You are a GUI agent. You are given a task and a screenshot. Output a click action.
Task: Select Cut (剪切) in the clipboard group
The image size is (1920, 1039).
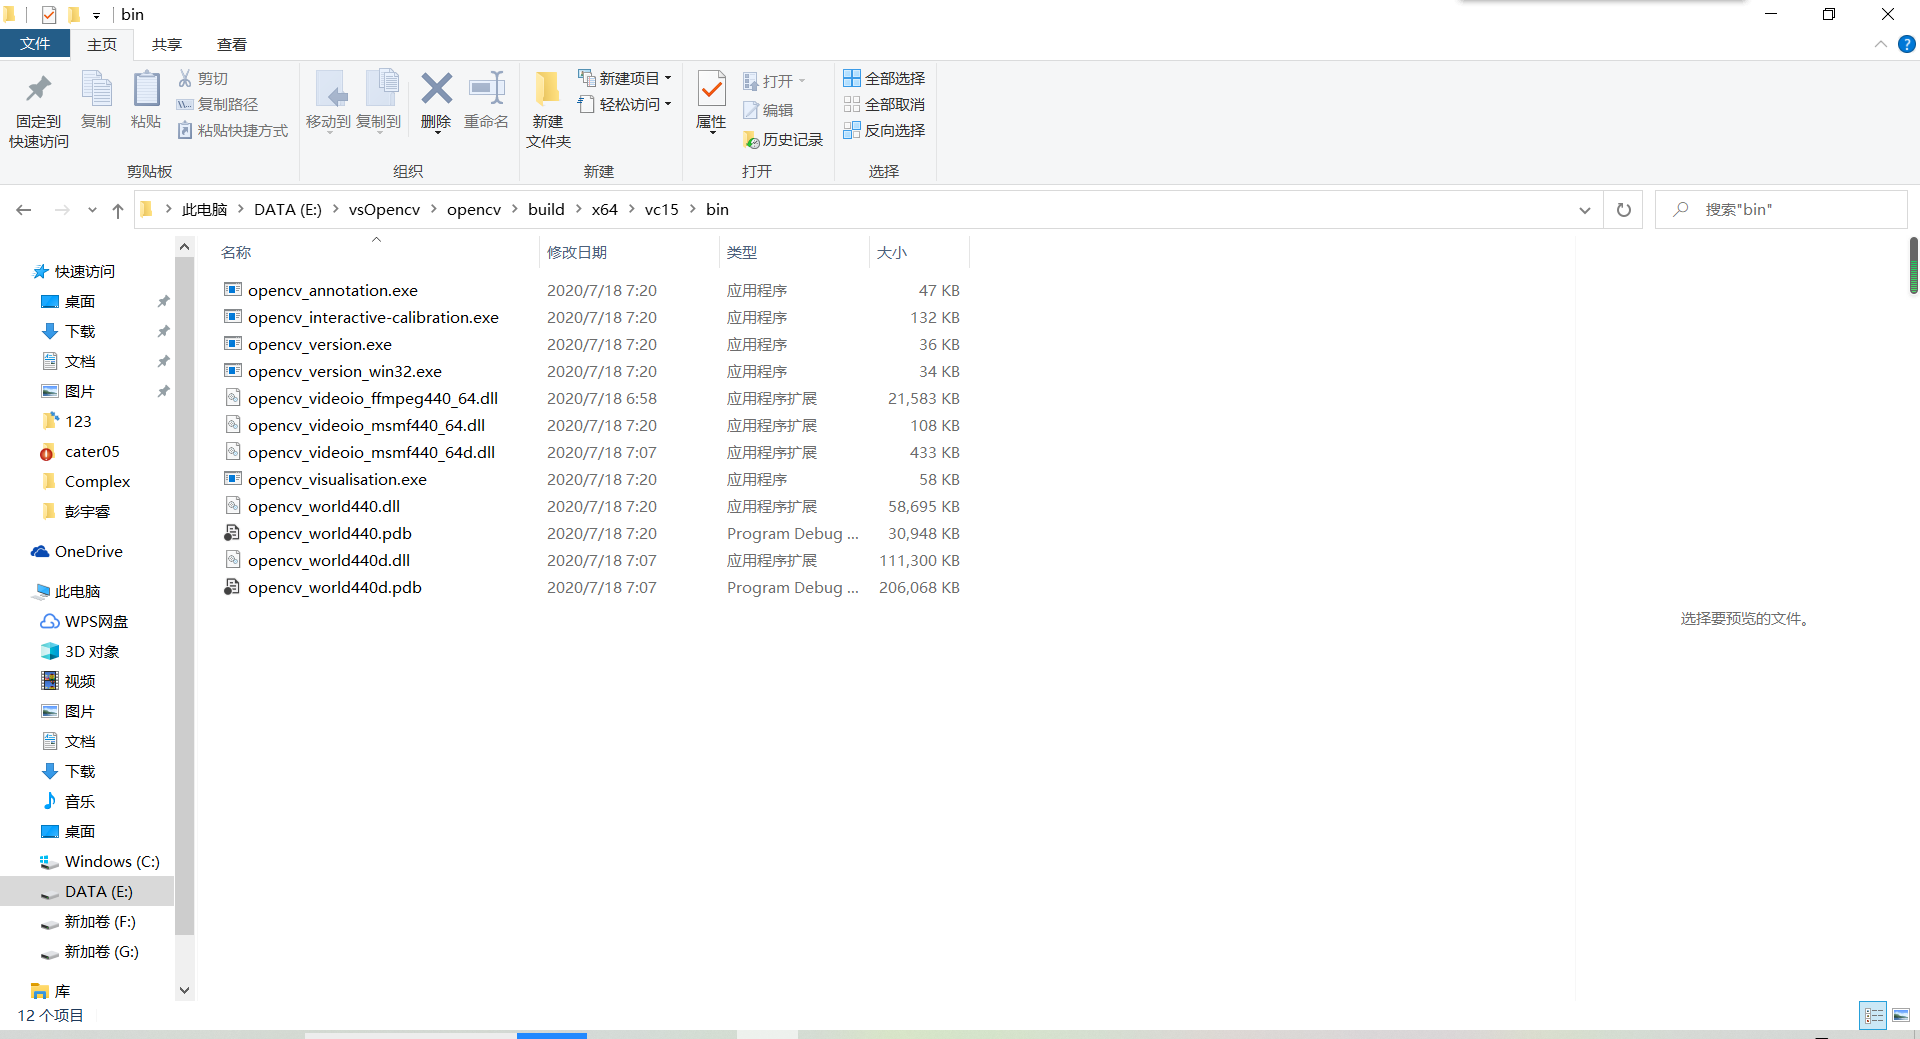coord(204,78)
